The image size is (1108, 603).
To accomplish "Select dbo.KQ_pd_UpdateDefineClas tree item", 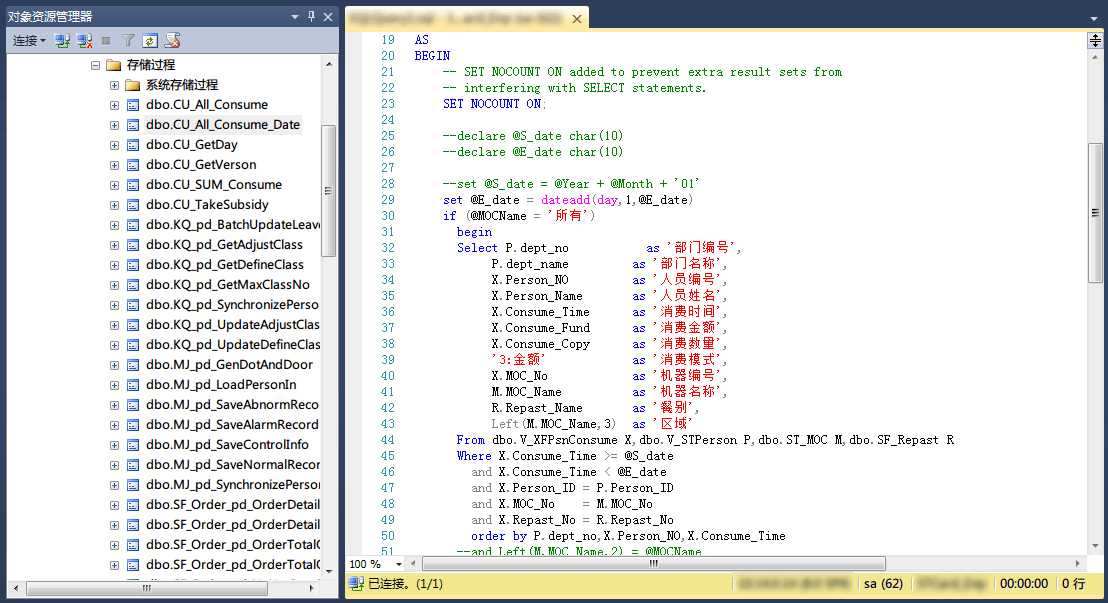I will (232, 345).
